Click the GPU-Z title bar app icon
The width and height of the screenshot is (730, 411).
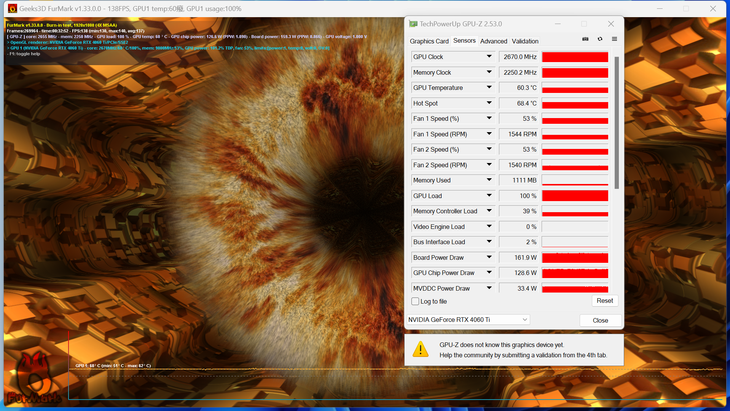(413, 24)
